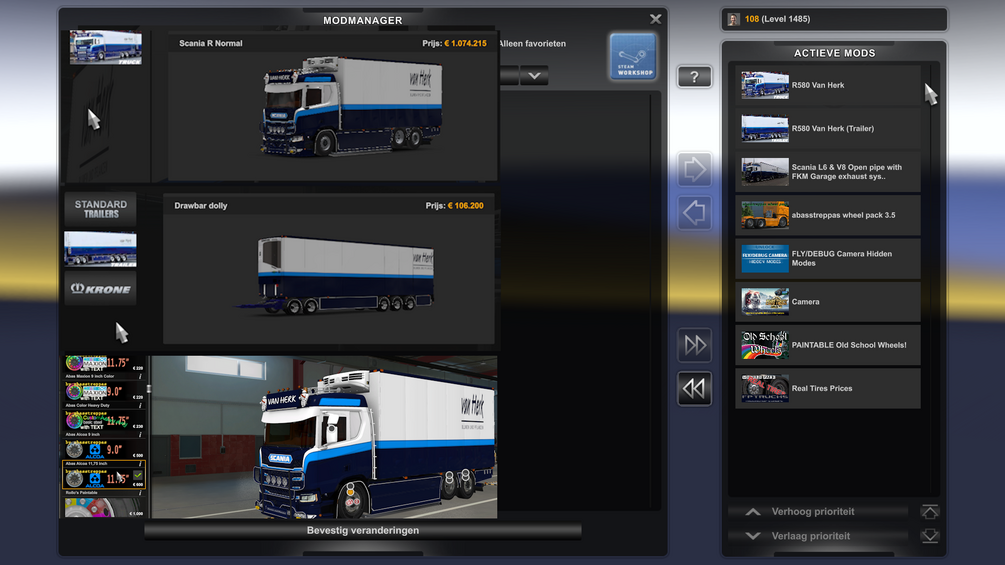Screen dimensions: 1005x565
Task: Click the MODMANAGER window title
Action: [x=363, y=20]
